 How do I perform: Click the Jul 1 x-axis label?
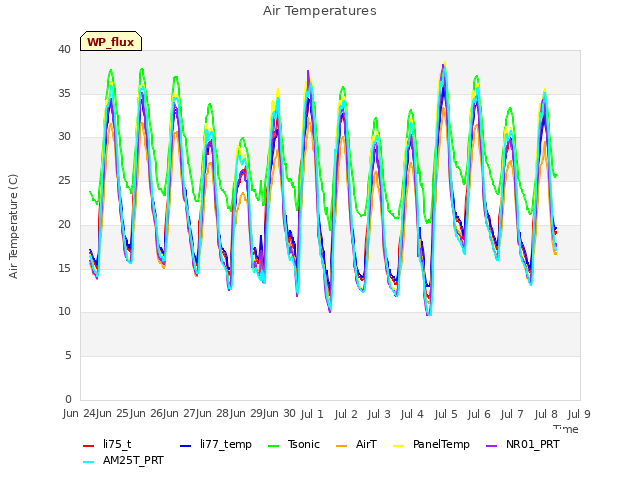coord(312,414)
